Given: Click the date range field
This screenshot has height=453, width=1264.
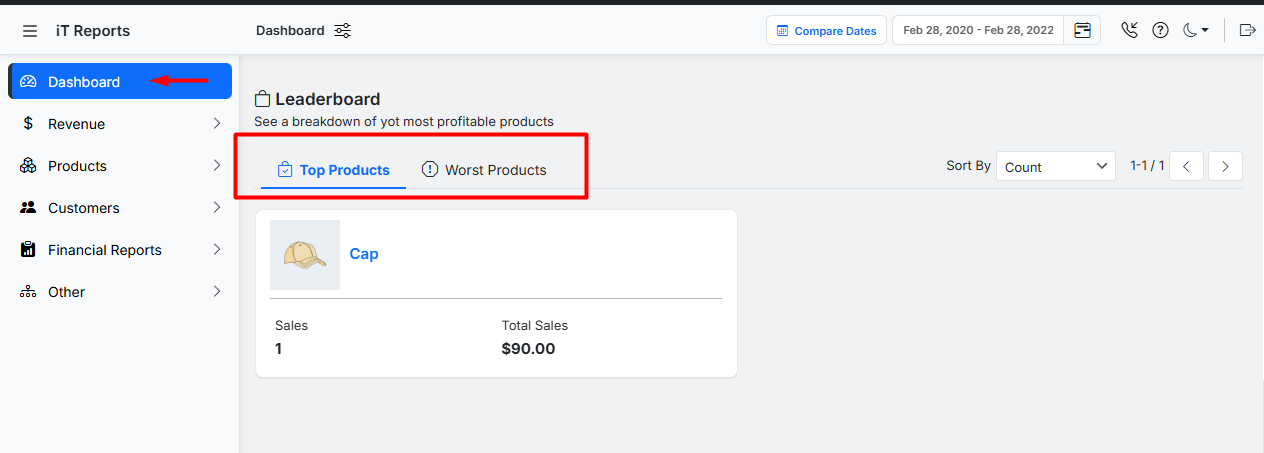Looking at the screenshot, I should coord(977,30).
